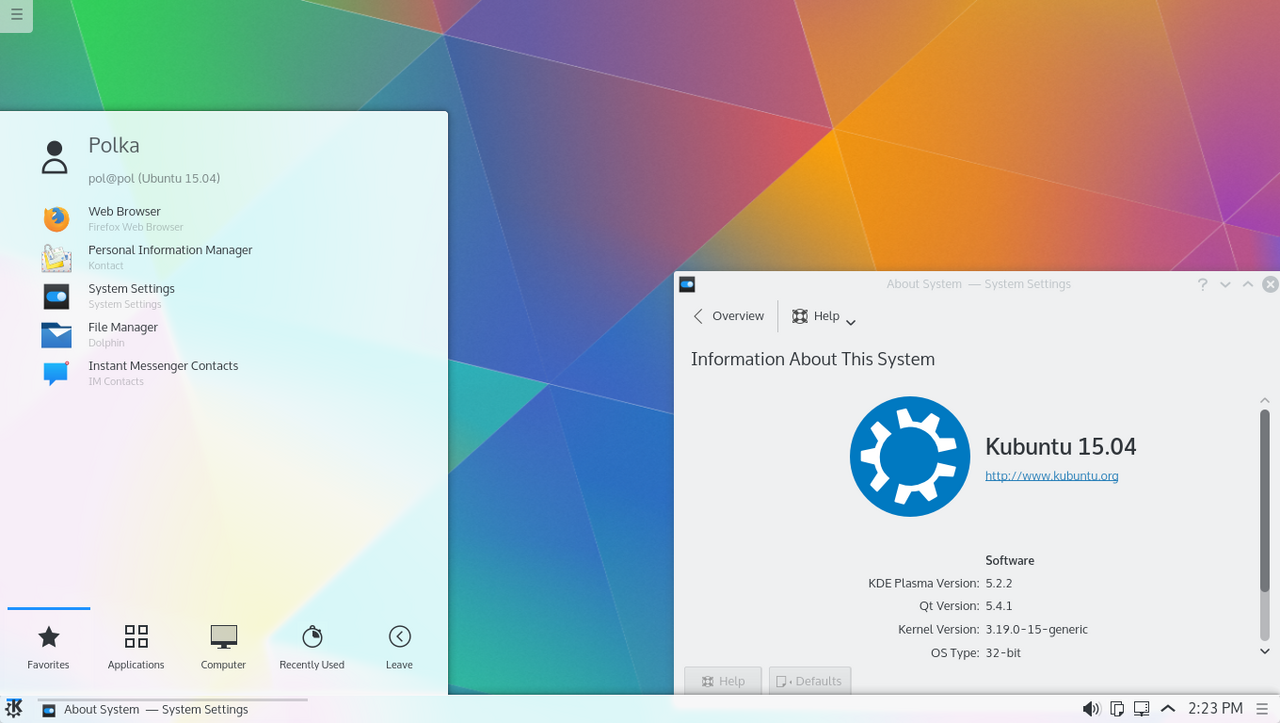Open Dolphin File Manager icon
The width and height of the screenshot is (1280, 723).
point(56,334)
